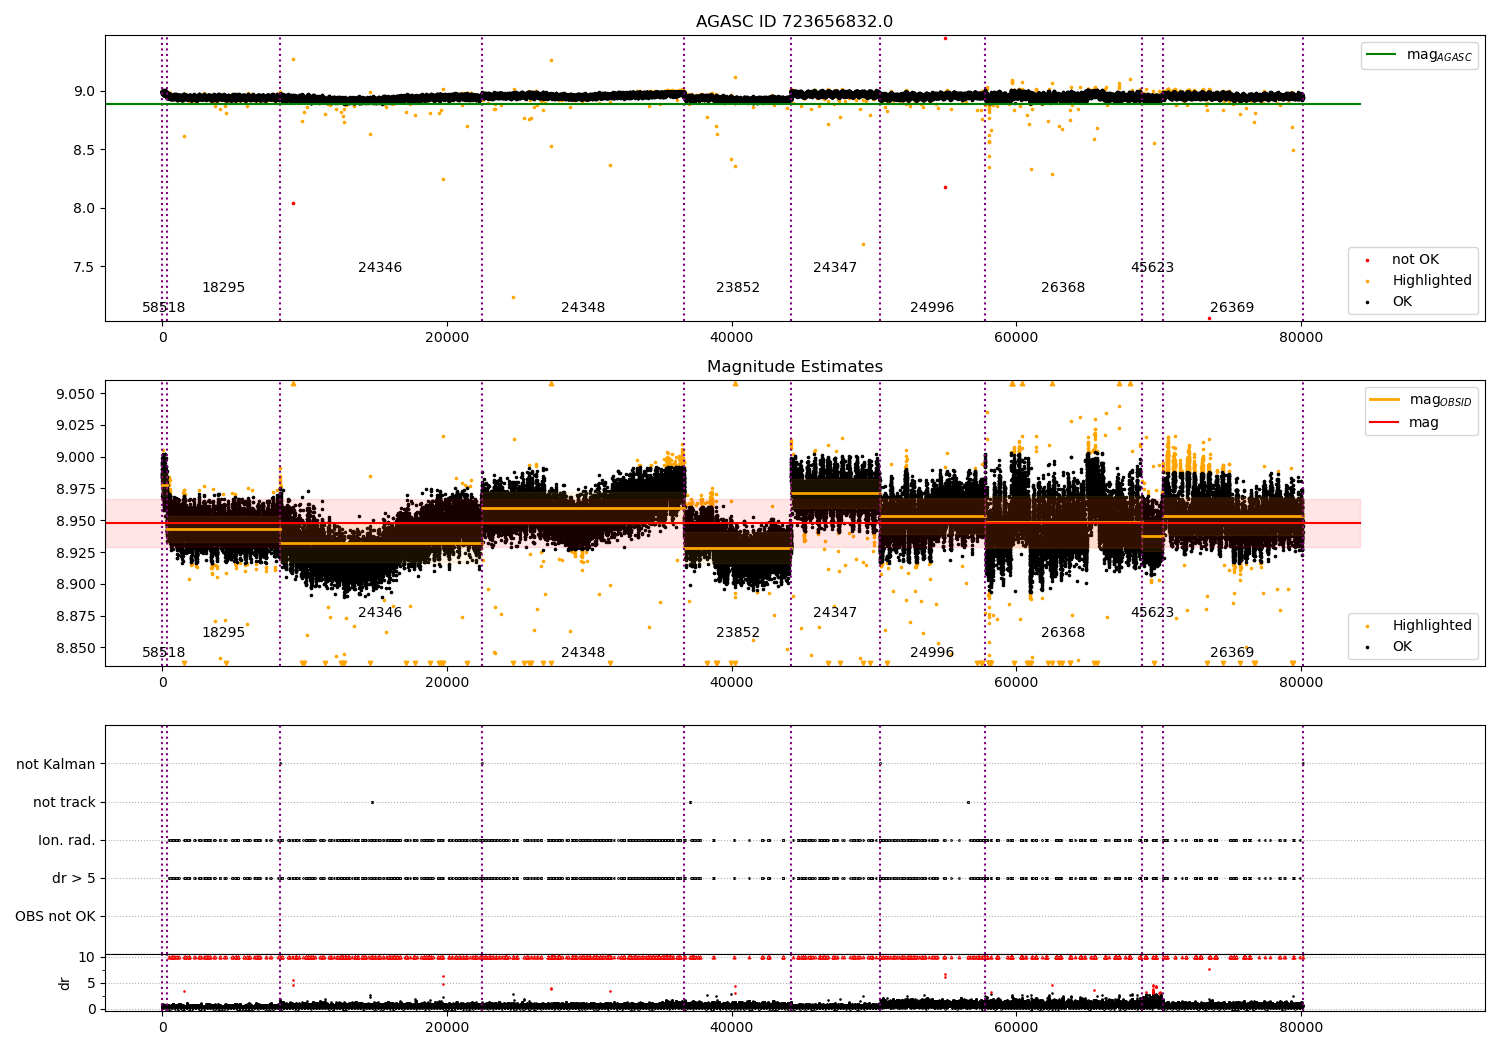1500x1050 pixels.
Task: Click obsid label 24346 in Magnitude Estimates plot
Action: 380,613
